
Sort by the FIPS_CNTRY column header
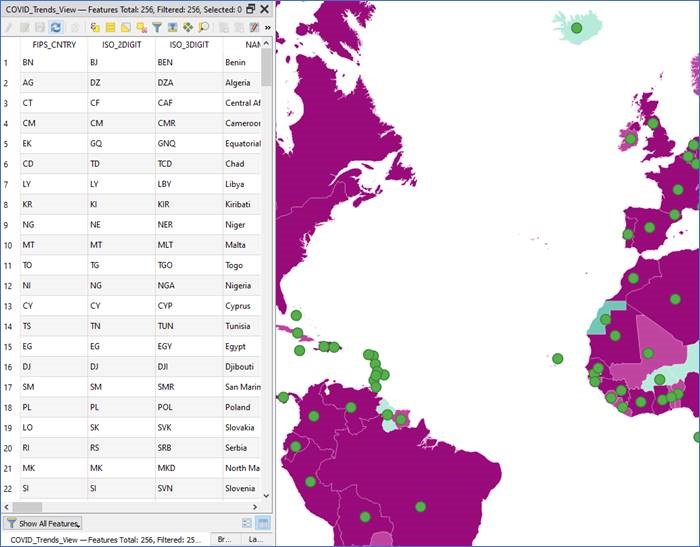(54, 45)
